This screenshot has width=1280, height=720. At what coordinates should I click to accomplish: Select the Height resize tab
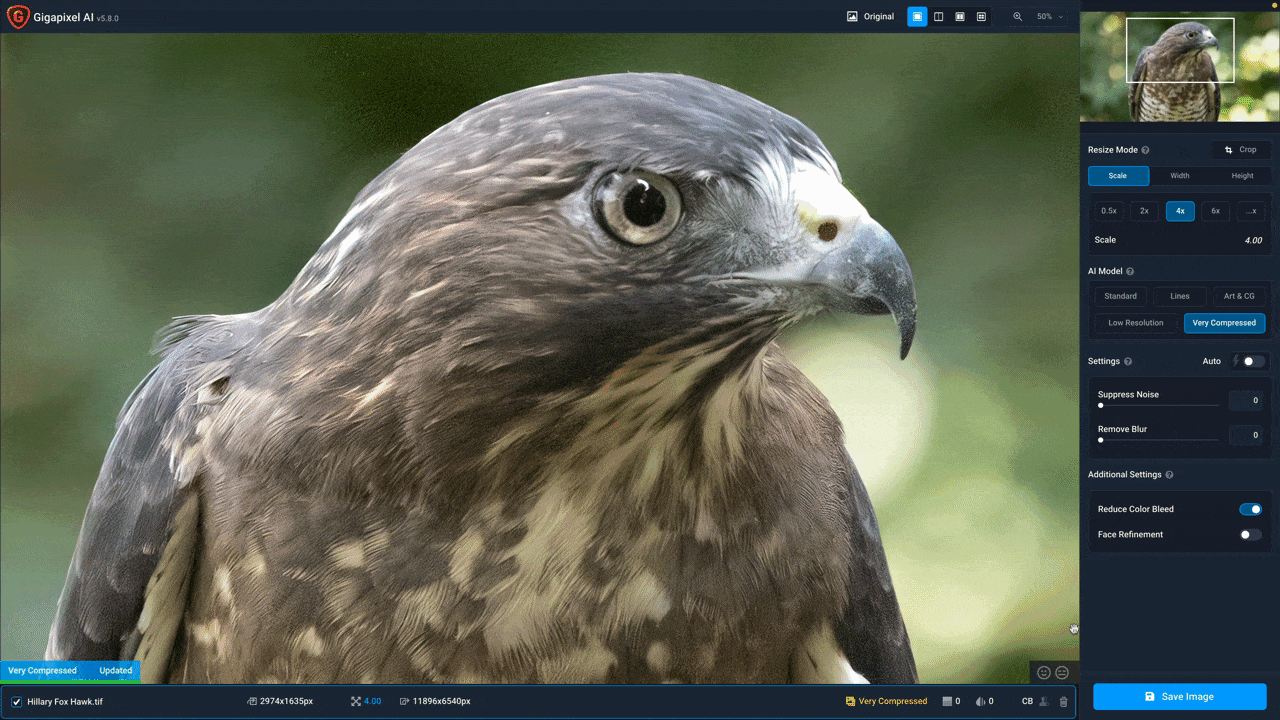click(x=1242, y=176)
